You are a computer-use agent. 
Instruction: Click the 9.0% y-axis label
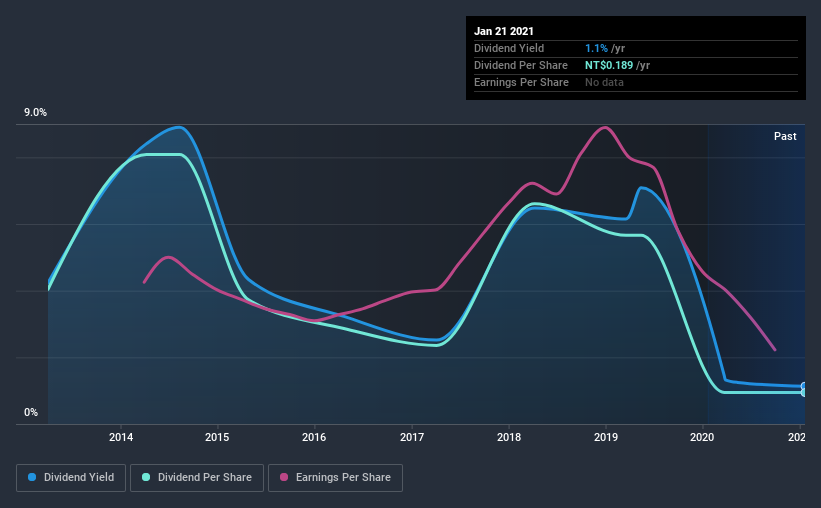point(35,113)
